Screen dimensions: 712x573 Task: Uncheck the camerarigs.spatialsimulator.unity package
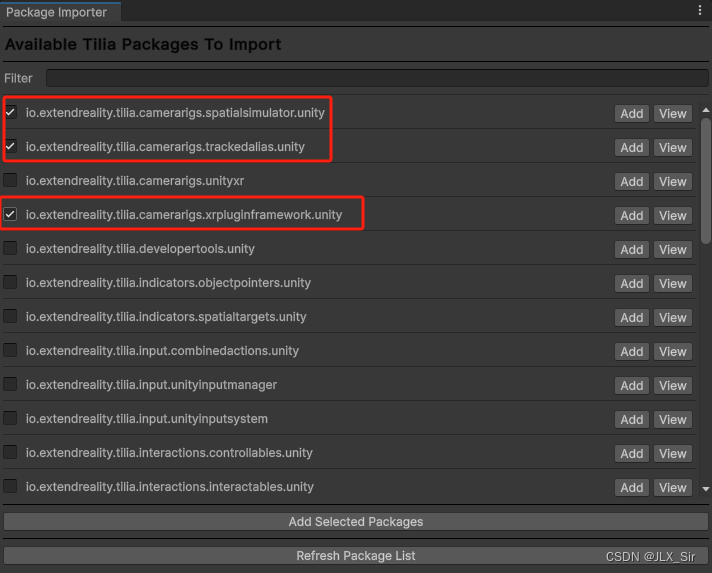tap(10, 112)
